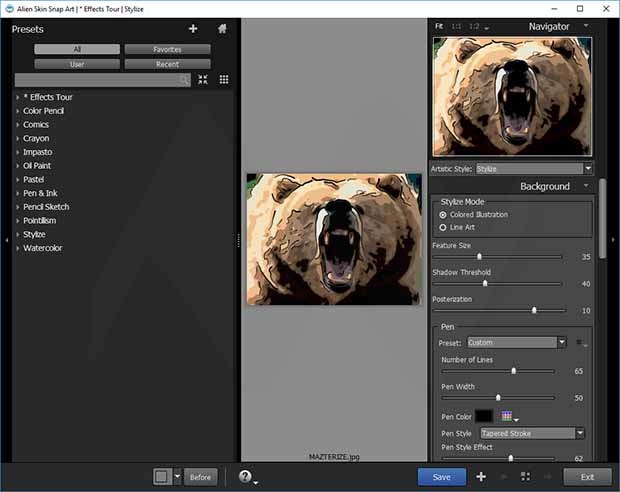Switch presets to grid thumbnail view
The image size is (620, 492).
(x=224, y=79)
